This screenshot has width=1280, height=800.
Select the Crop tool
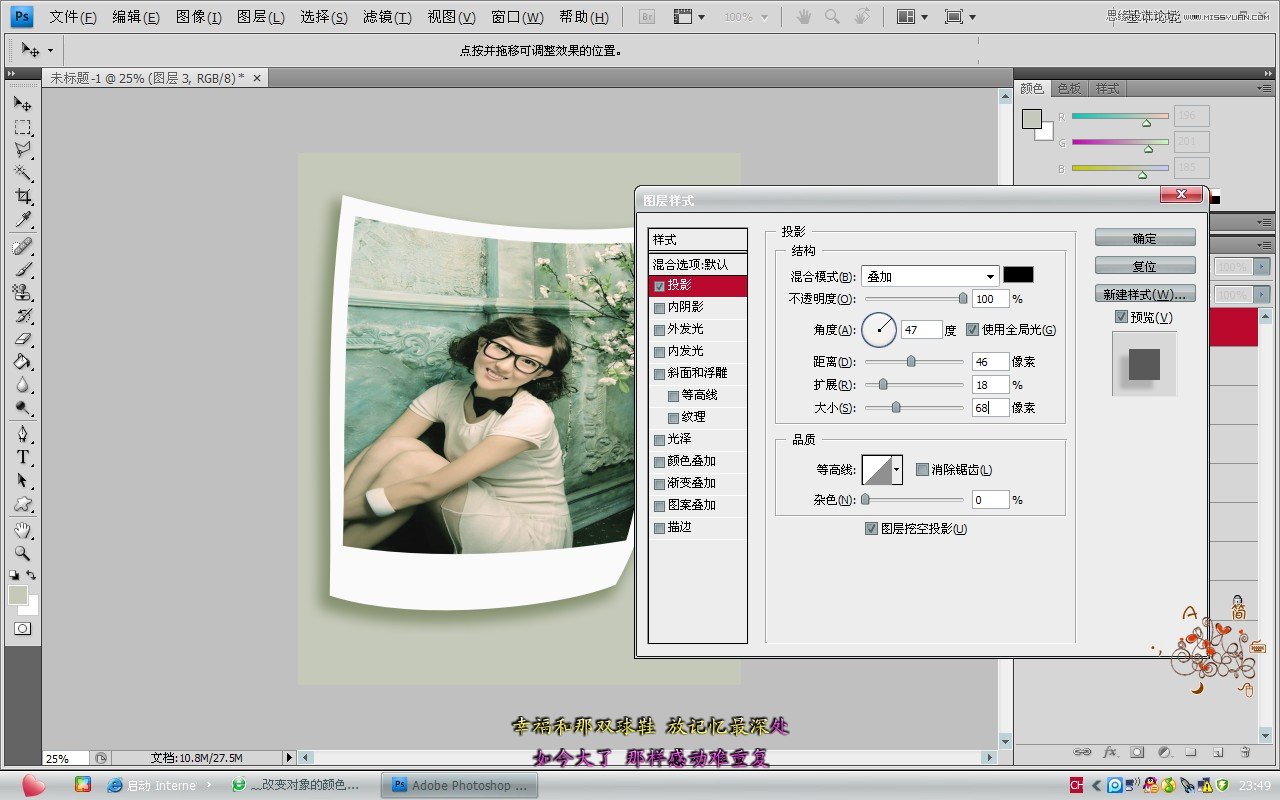click(x=22, y=196)
